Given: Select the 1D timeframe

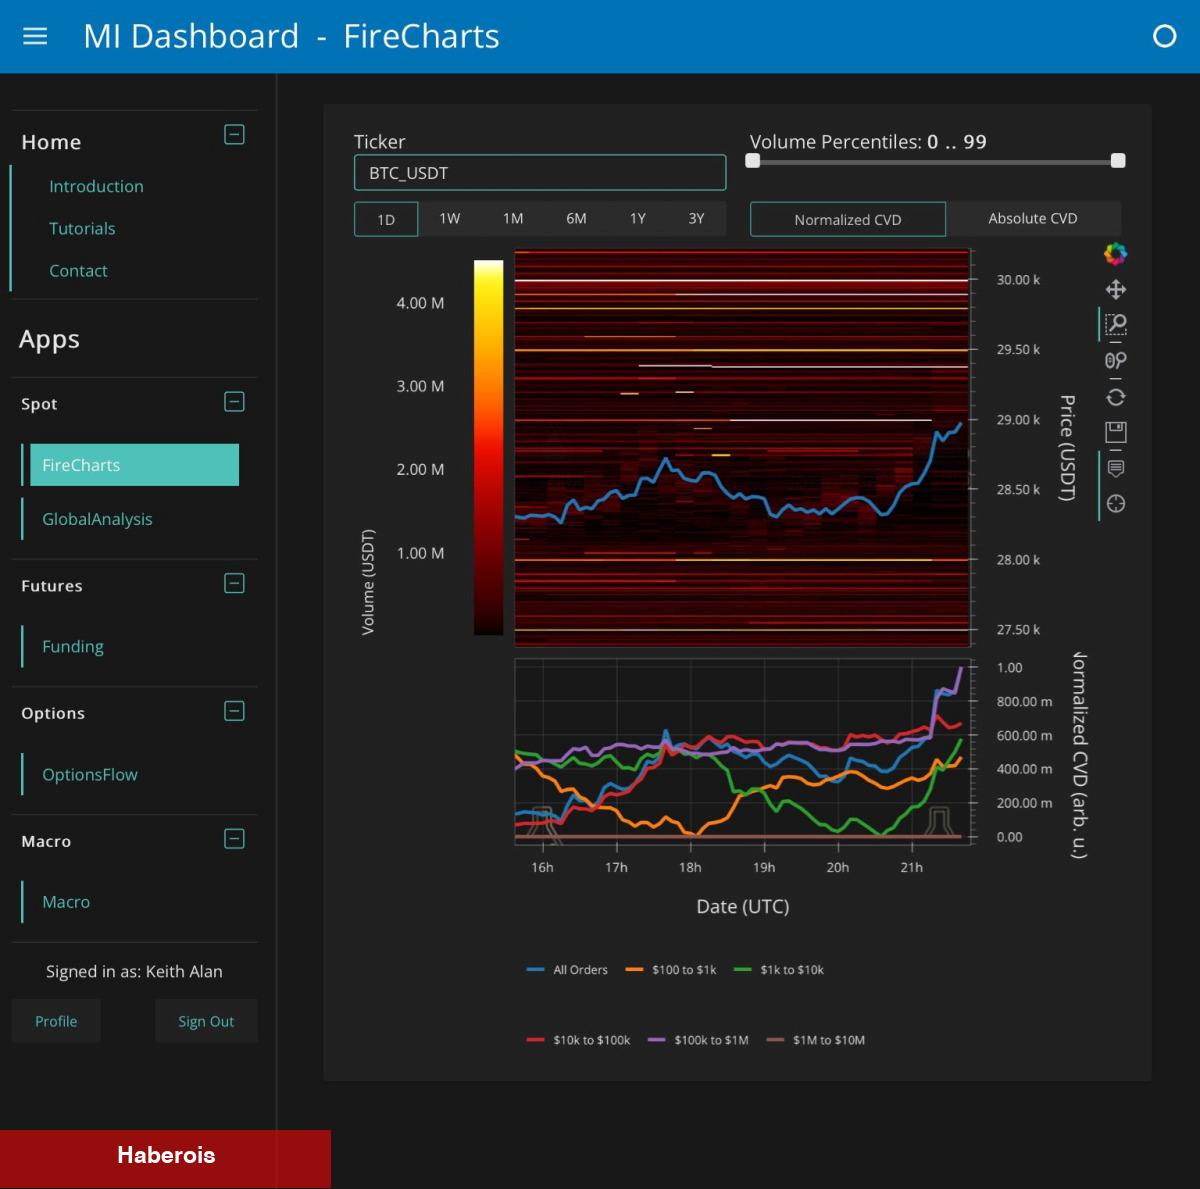Looking at the screenshot, I should tap(386, 219).
